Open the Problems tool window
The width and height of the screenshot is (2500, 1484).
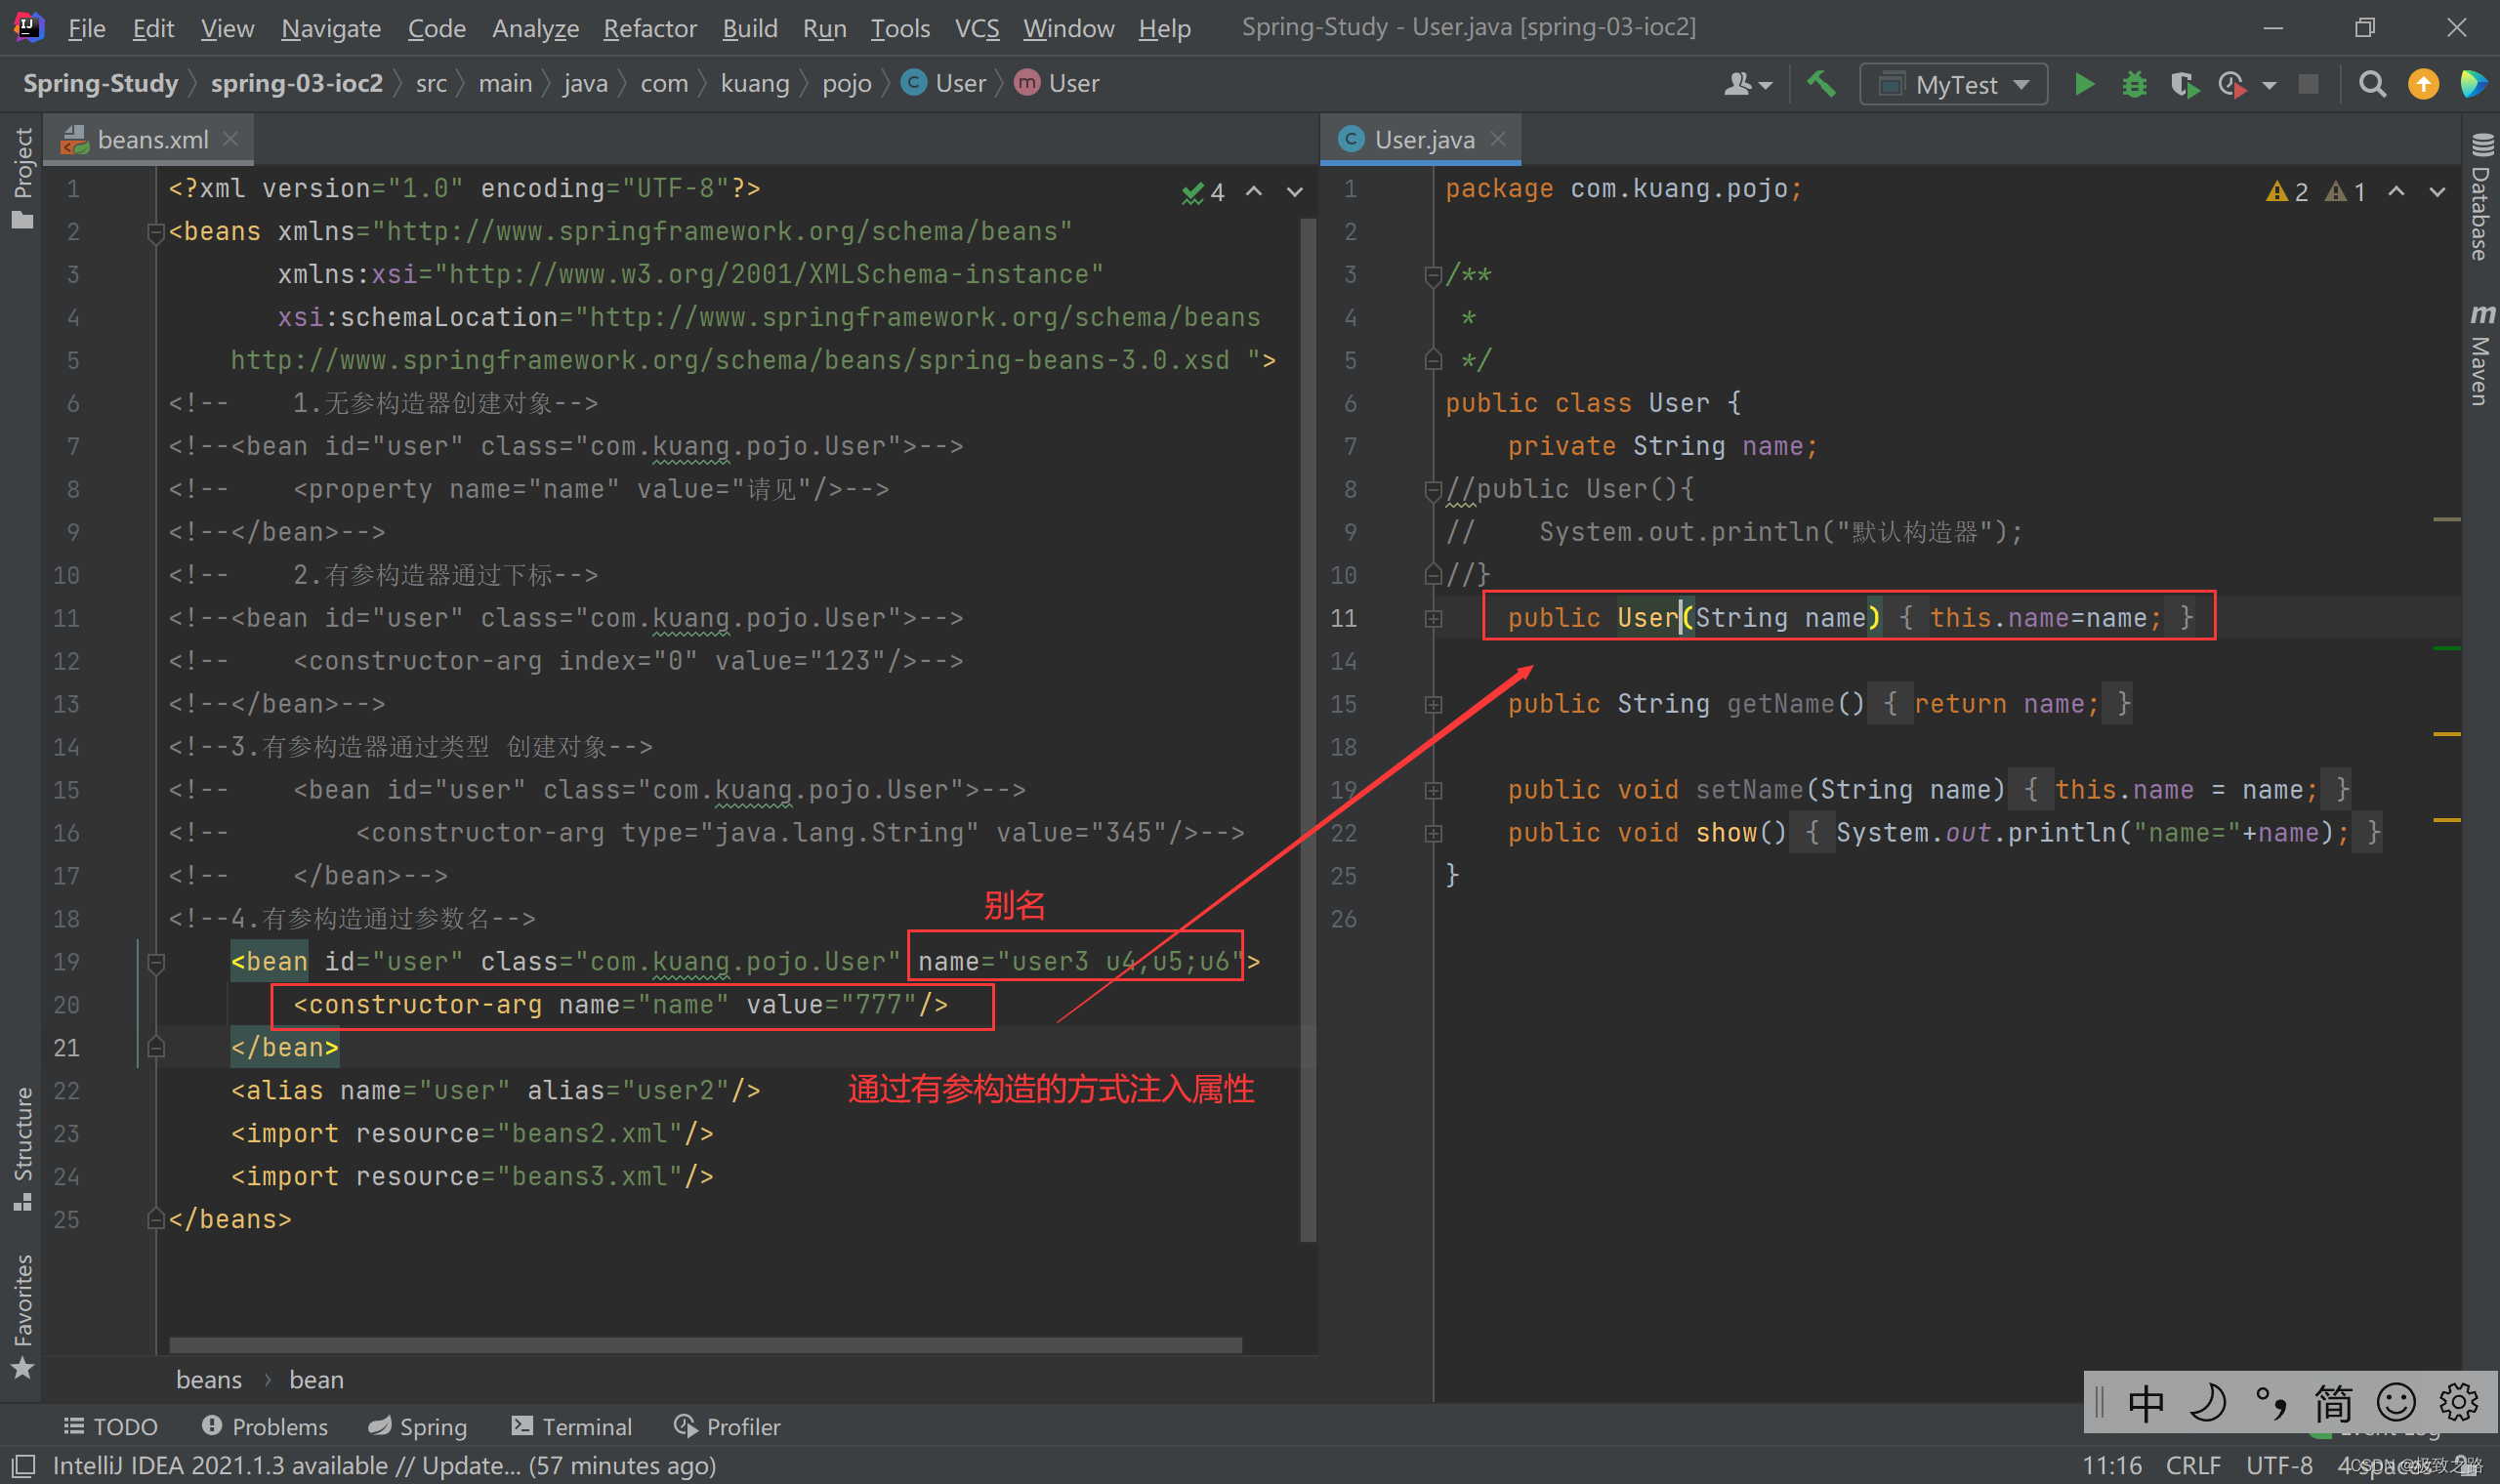[265, 1427]
